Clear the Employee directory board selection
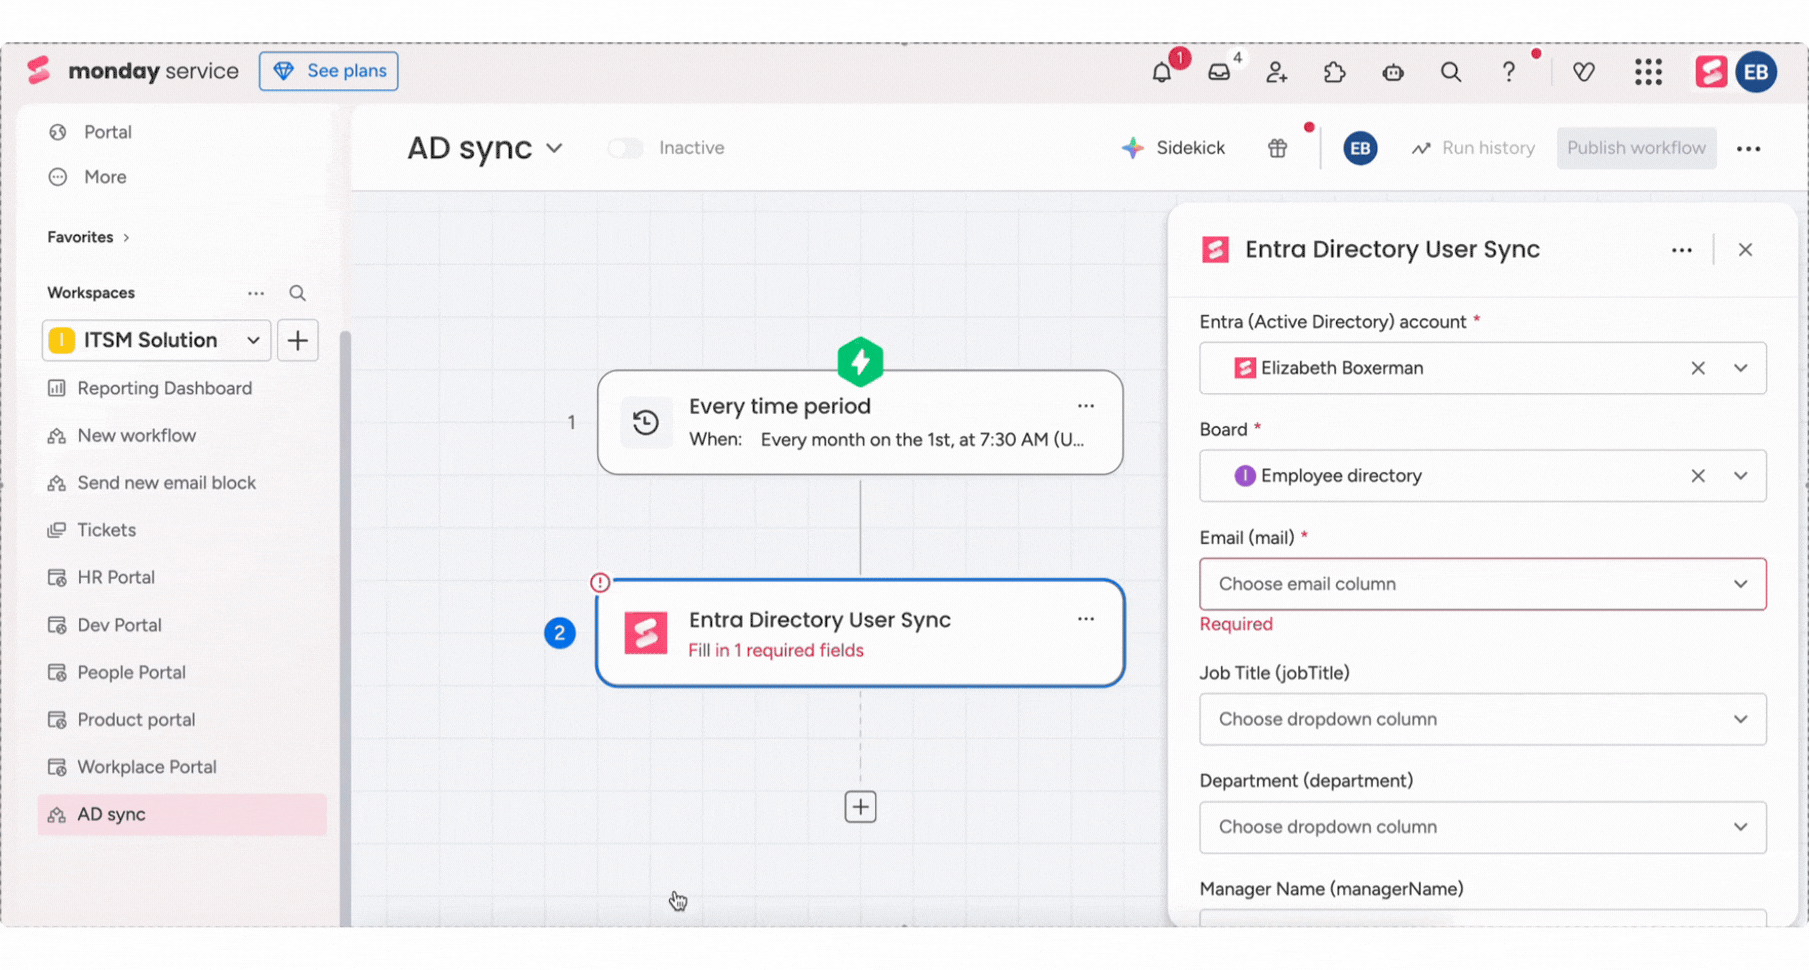Image resolution: width=1809 pixels, height=970 pixels. pos(1698,476)
